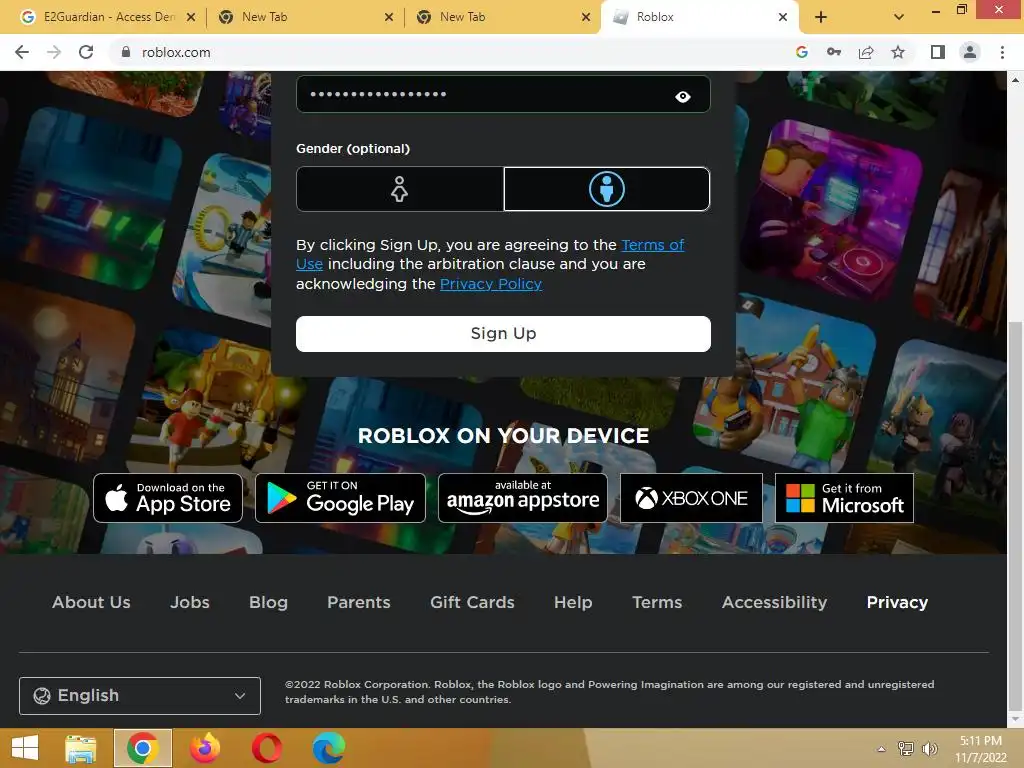
Task: Expand the English language dropdown
Action: click(x=140, y=696)
